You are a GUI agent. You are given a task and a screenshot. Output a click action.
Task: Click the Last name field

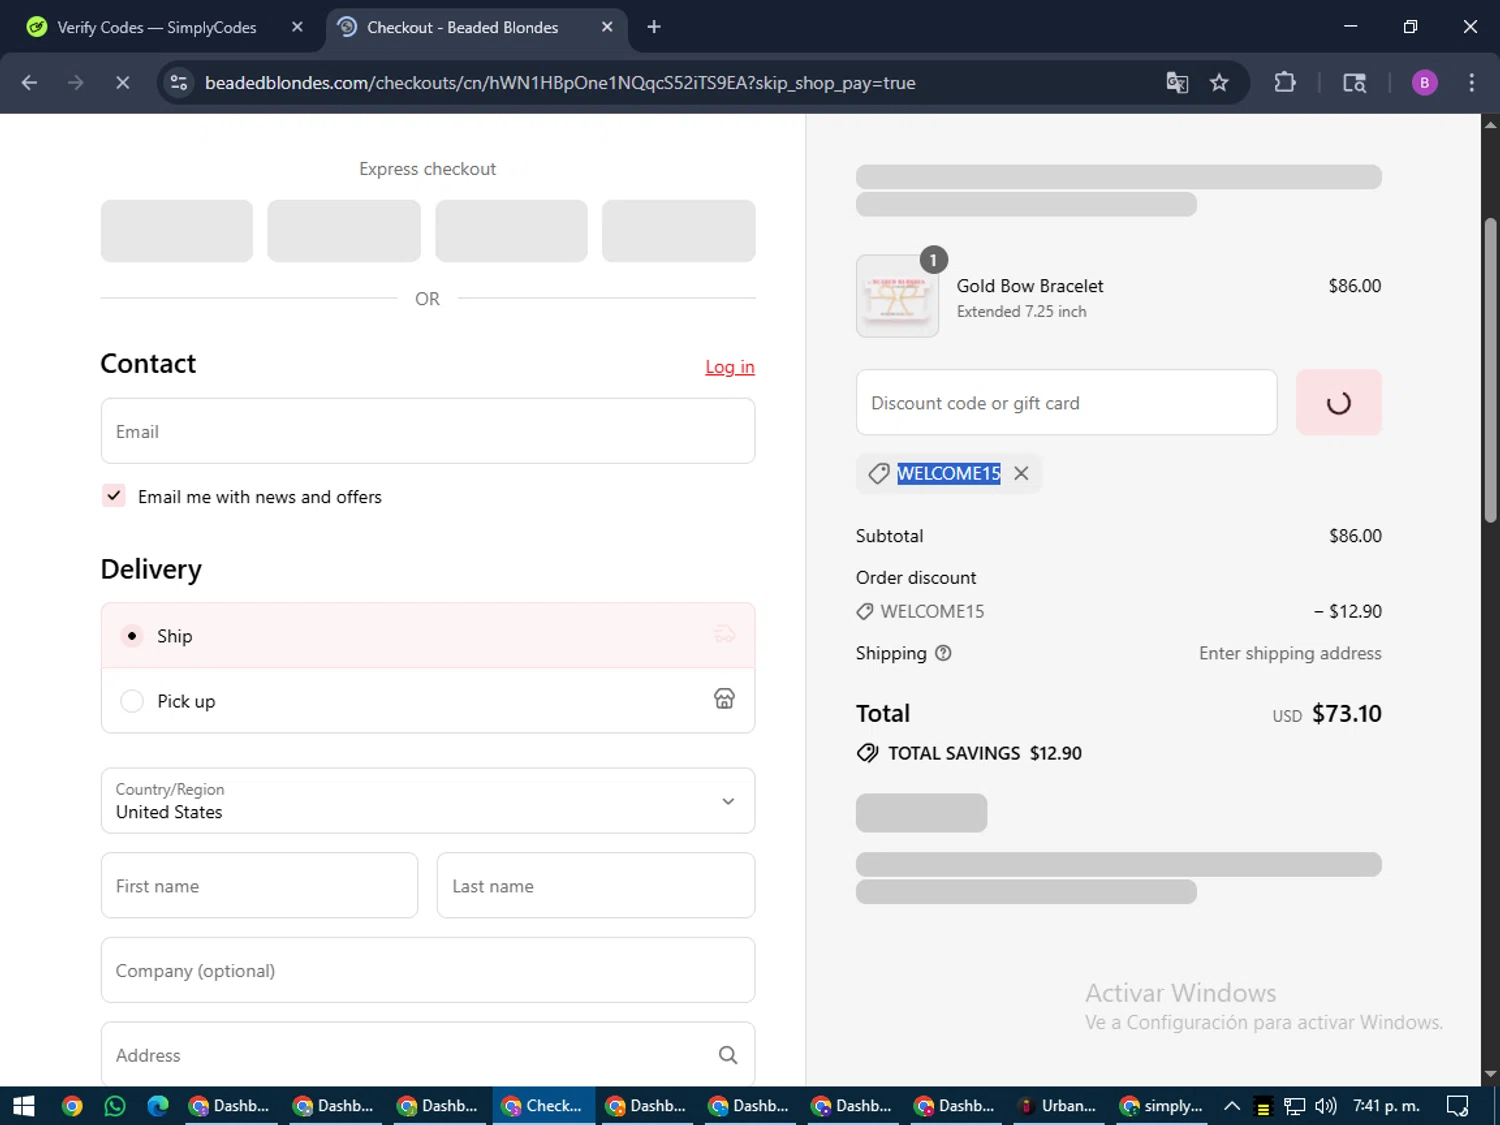pyautogui.click(x=596, y=885)
